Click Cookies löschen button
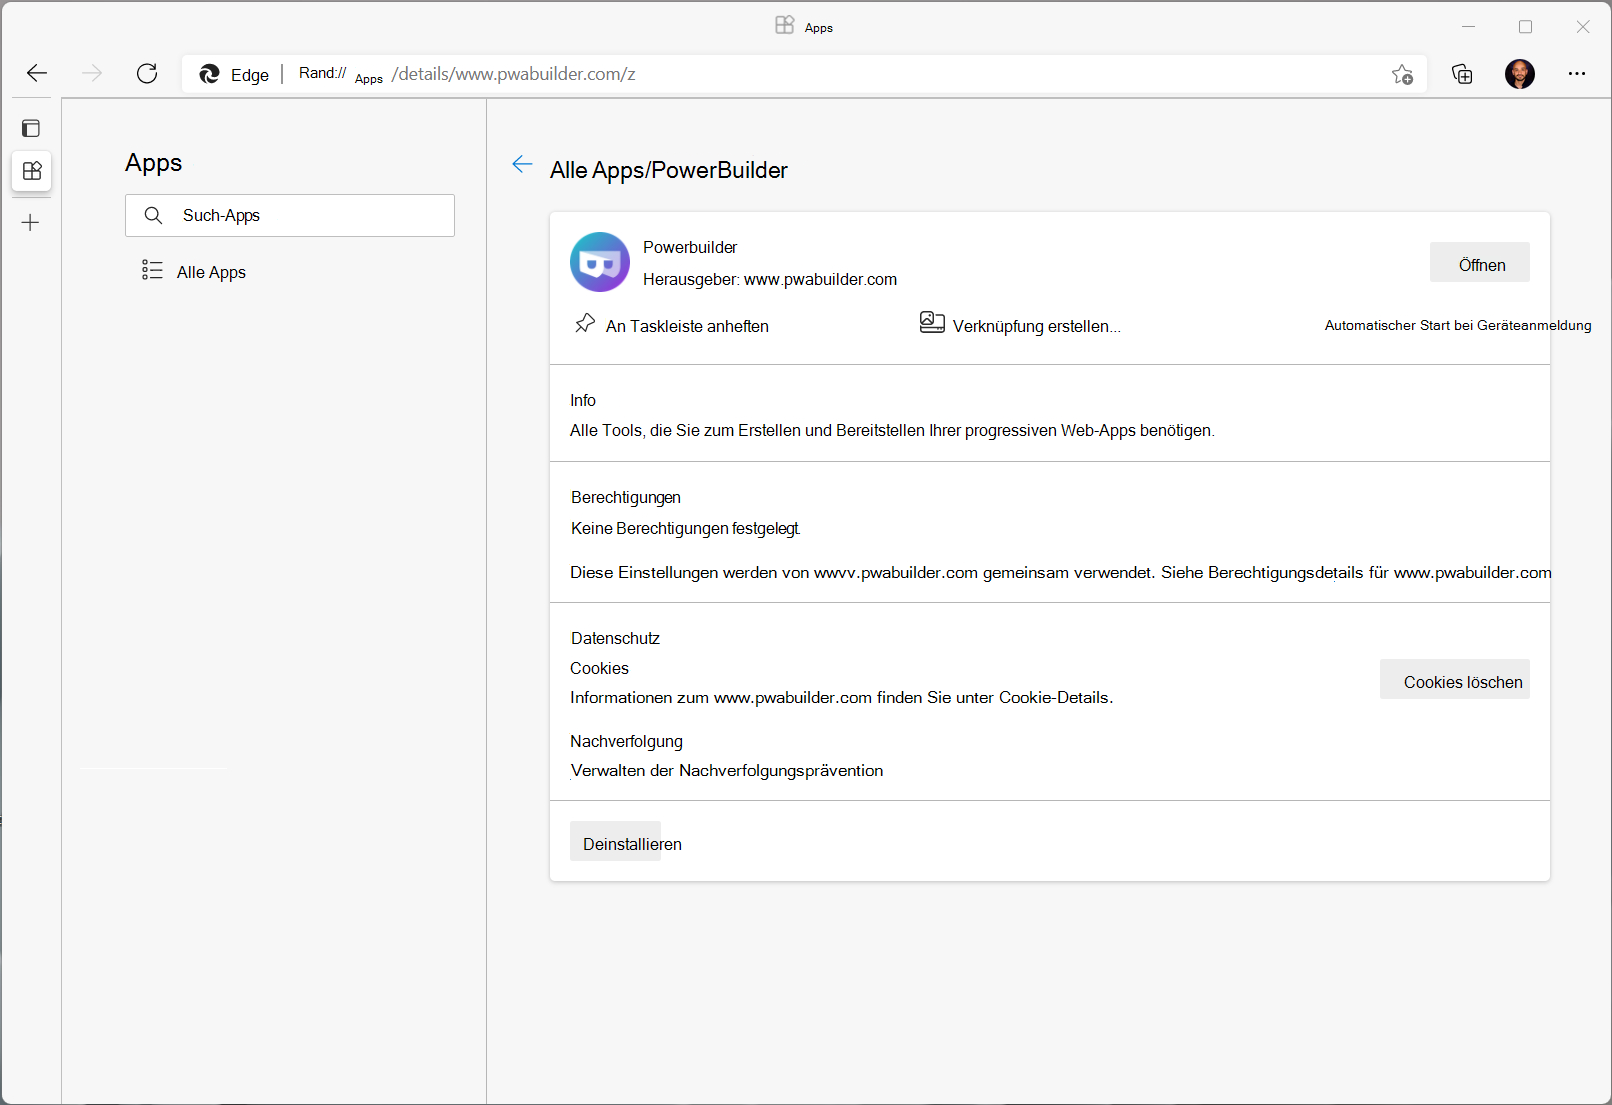The width and height of the screenshot is (1612, 1105). pos(1455,679)
